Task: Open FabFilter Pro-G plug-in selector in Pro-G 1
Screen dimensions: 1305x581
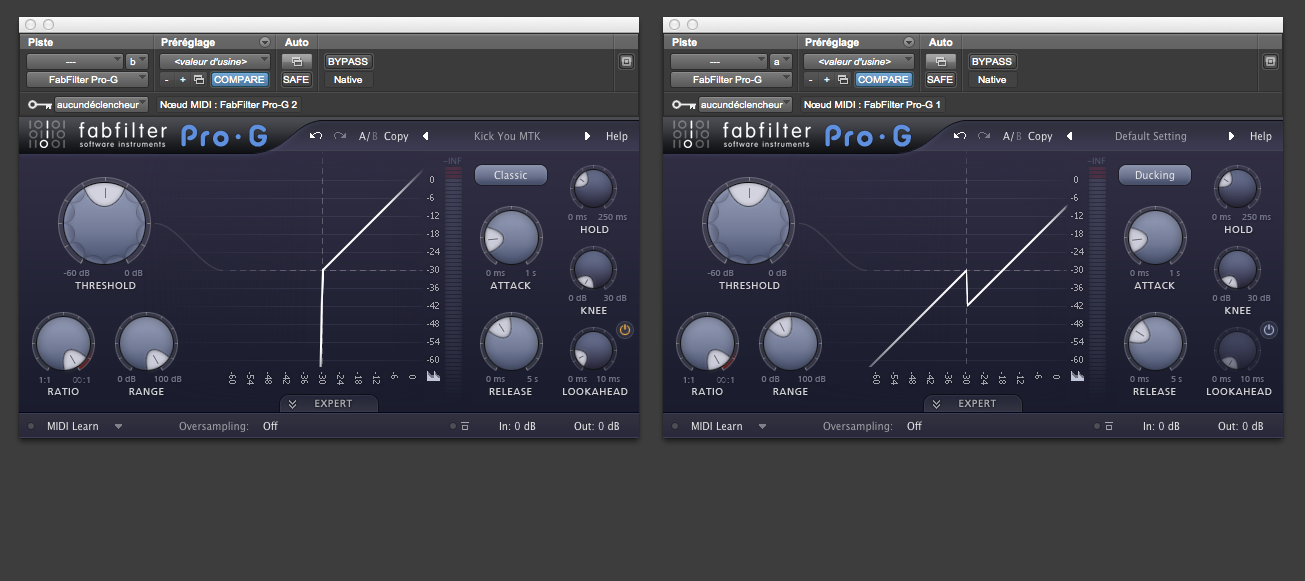Action: point(731,80)
